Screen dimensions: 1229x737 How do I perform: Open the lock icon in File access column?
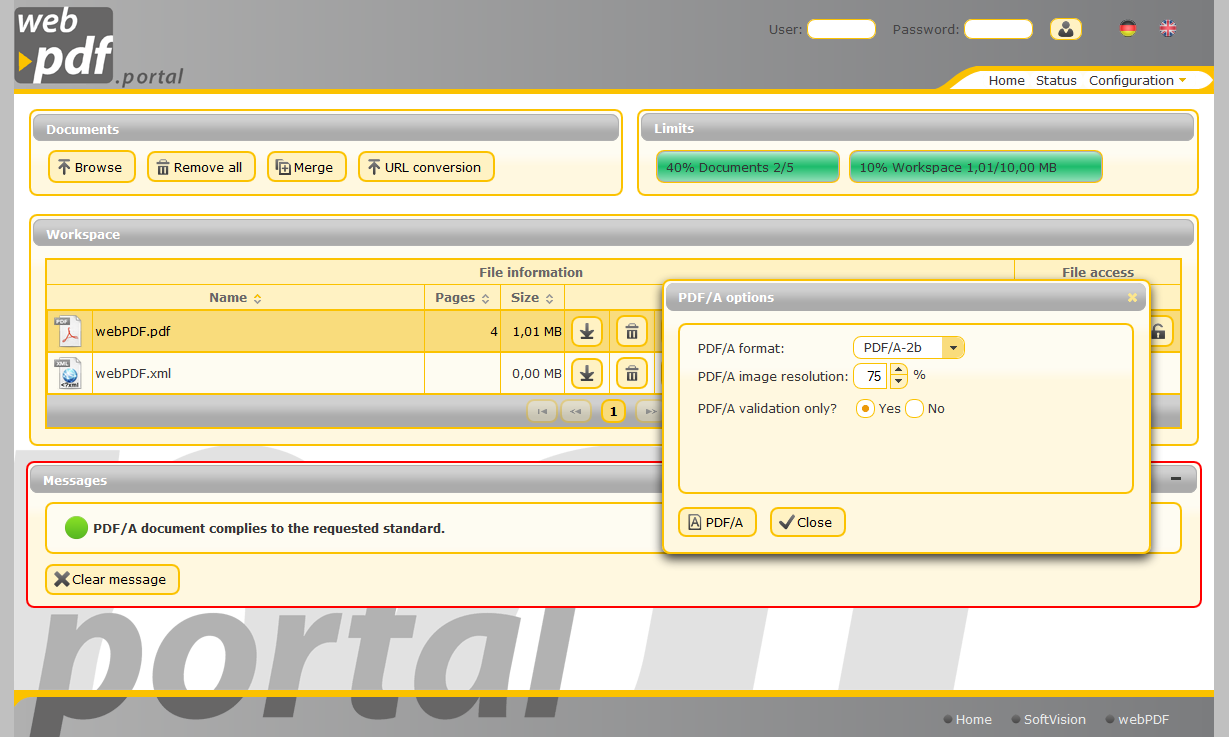tap(1158, 331)
